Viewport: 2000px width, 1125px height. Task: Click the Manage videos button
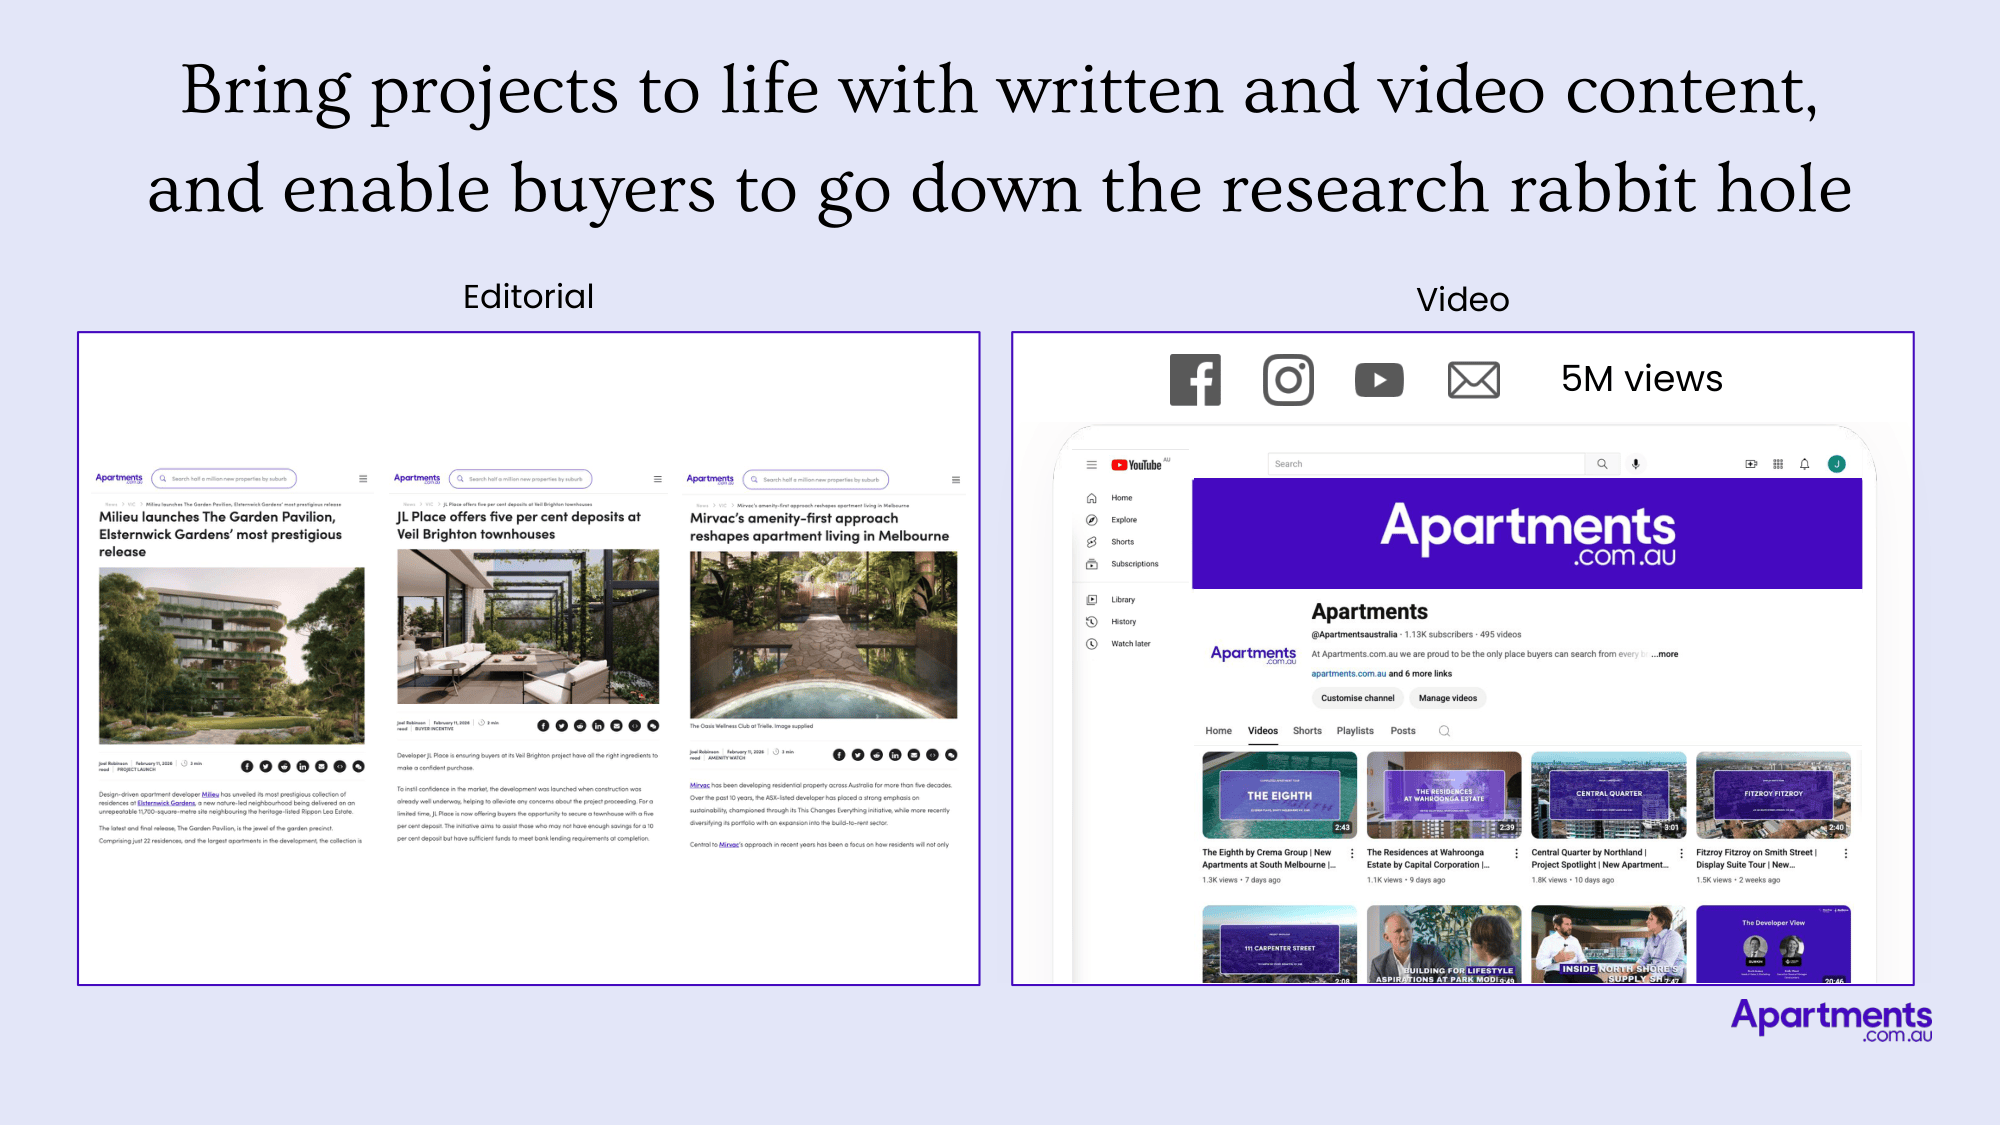tap(1447, 698)
